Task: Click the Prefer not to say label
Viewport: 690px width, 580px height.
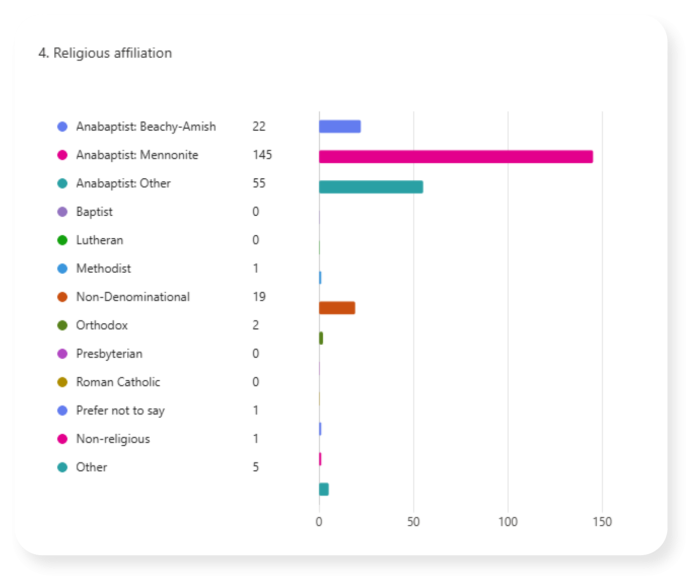Action: coord(120,411)
